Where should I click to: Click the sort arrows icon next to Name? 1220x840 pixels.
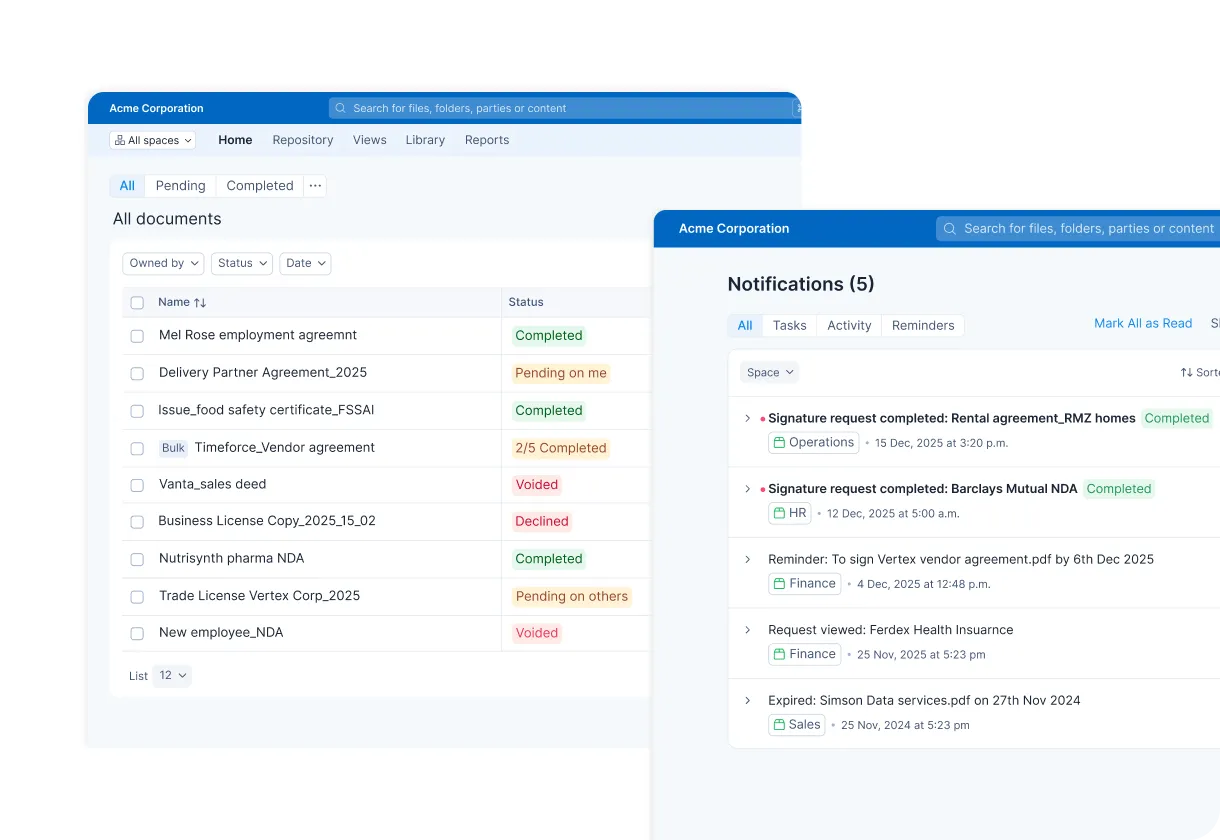click(x=200, y=302)
